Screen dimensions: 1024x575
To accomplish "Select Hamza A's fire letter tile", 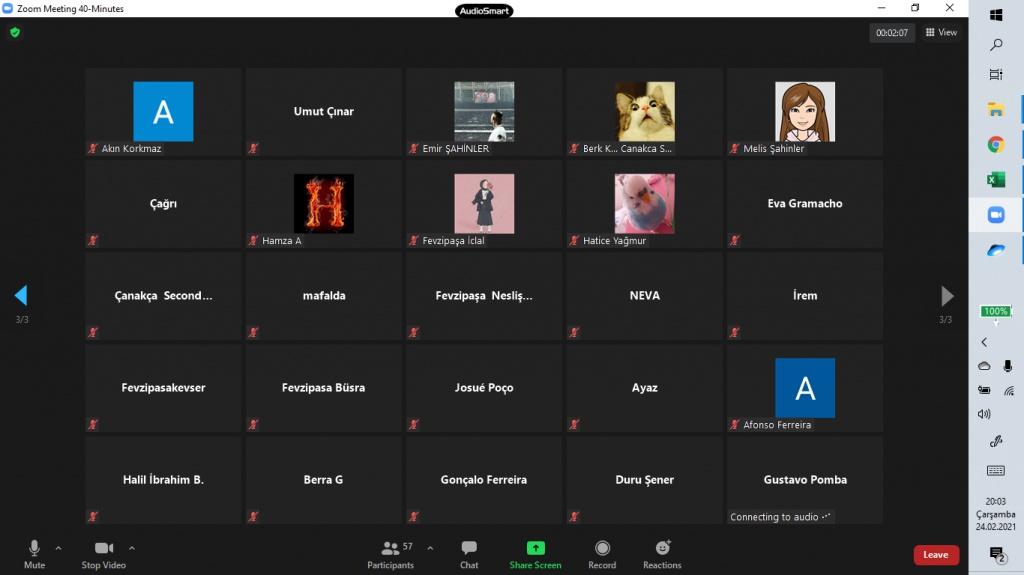I will pyautogui.click(x=323, y=204).
